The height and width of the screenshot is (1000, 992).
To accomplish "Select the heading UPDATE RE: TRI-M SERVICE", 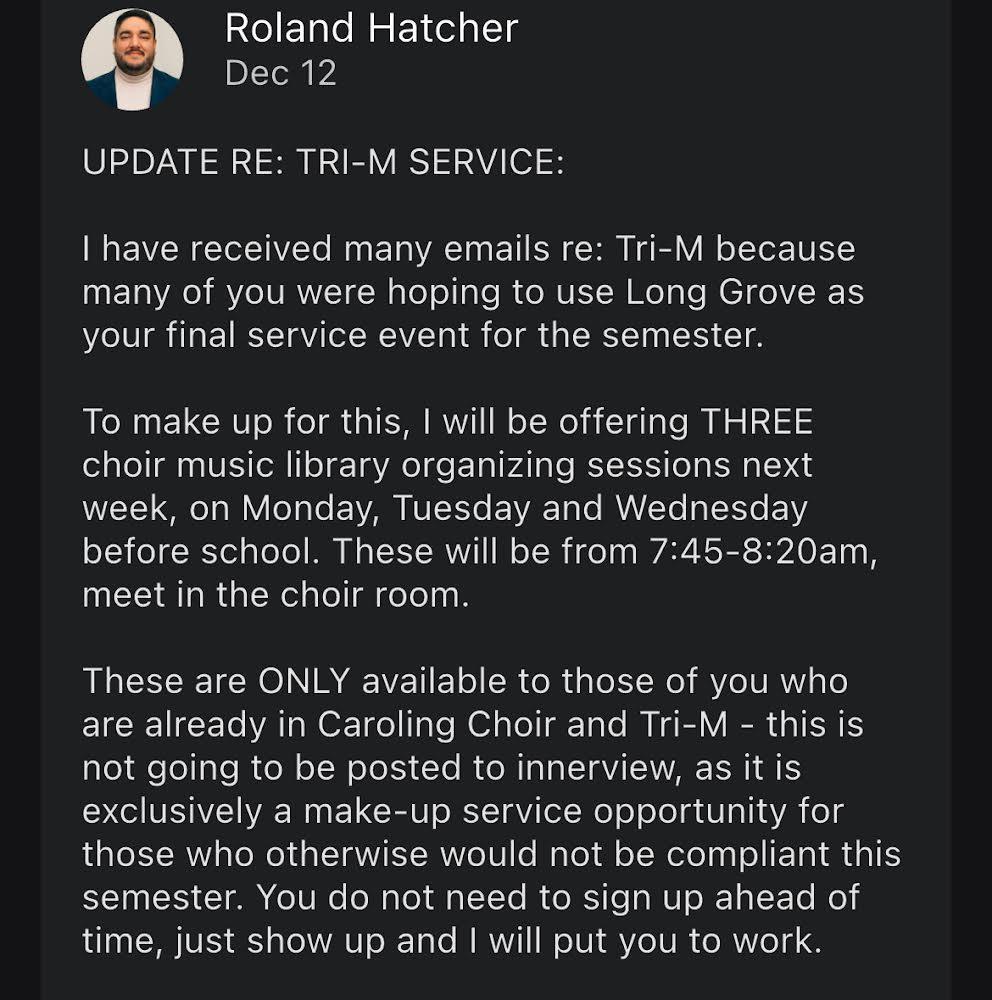I will [323, 162].
